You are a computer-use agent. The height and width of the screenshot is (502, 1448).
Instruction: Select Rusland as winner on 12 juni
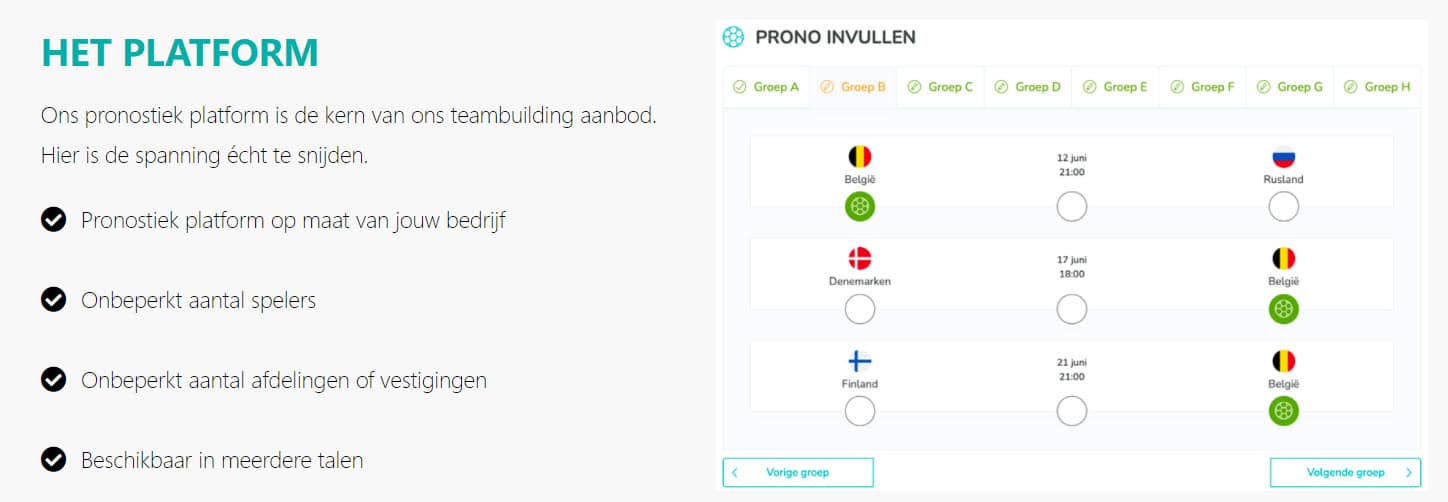tap(1283, 207)
